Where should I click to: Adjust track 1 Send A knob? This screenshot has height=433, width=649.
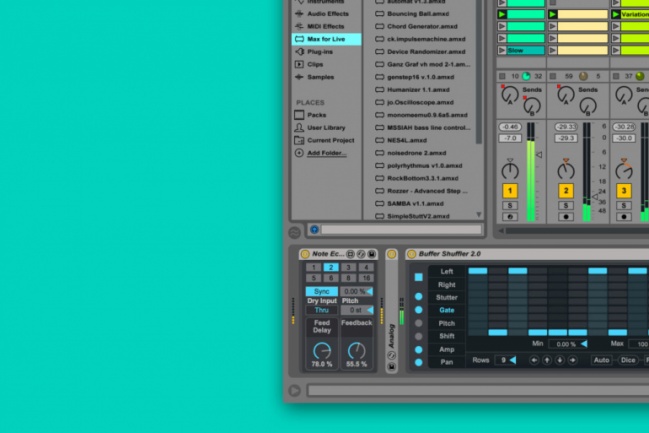tap(510, 95)
